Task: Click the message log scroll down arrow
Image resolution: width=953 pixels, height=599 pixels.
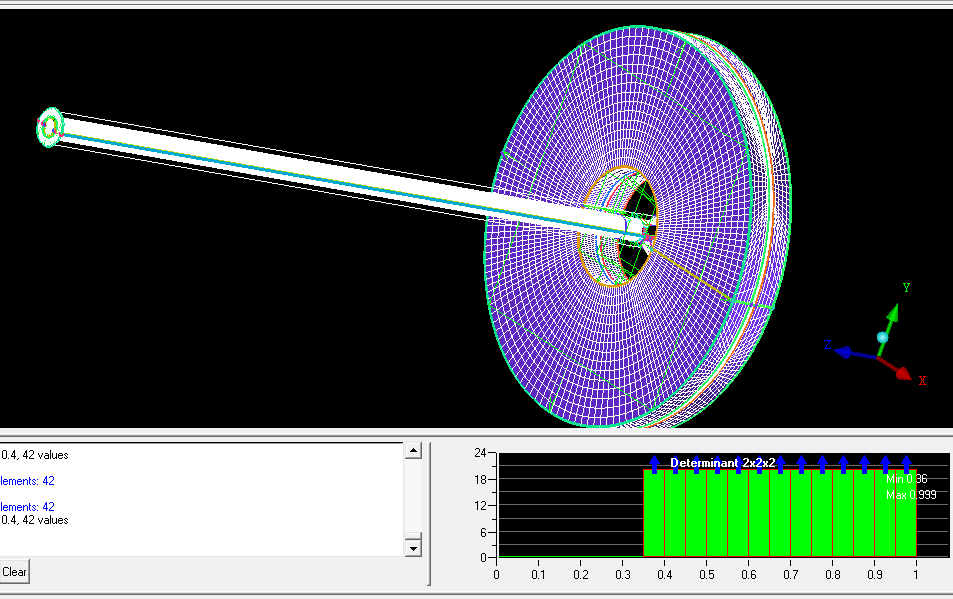Action: [x=412, y=548]
